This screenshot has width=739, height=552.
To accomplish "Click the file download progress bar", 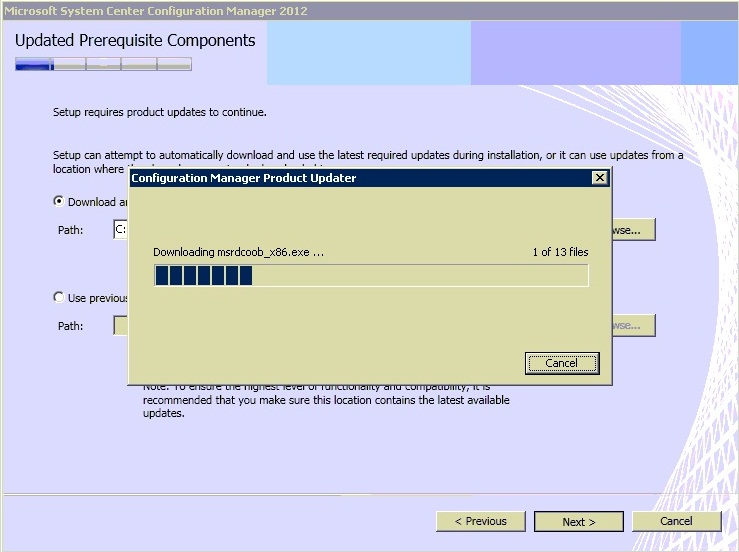I will [371, 275].
